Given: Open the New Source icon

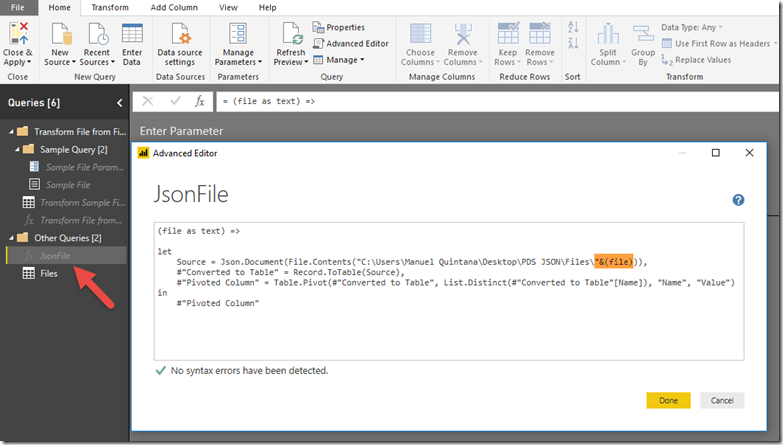Looking at the screenshot, I should pos(61,34).
